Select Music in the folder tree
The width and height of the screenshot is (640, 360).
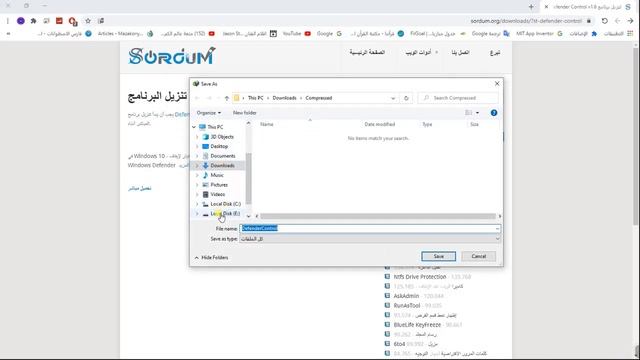point(217,175)
